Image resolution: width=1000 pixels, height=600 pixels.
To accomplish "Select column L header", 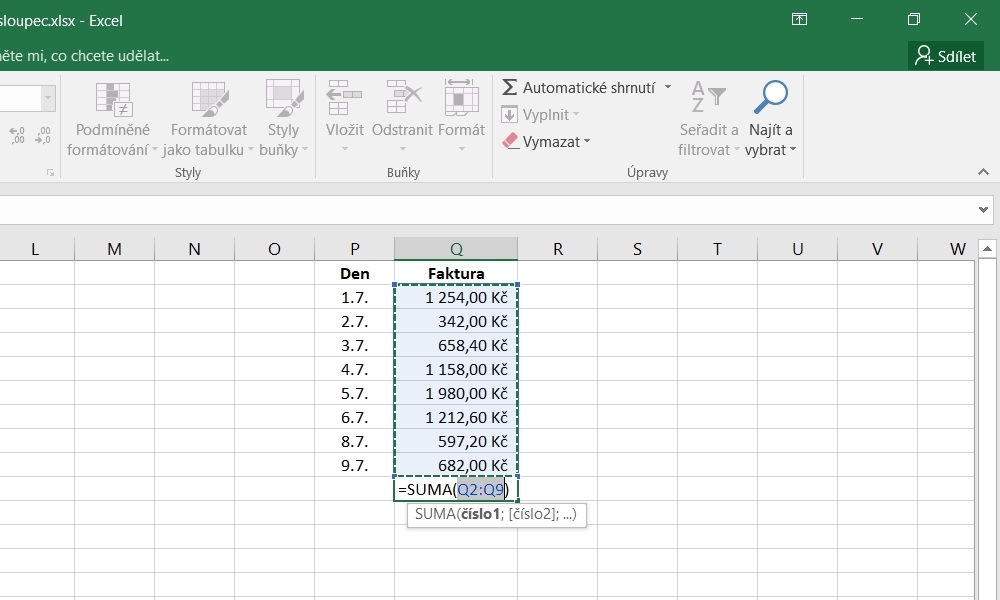I will coord(35,249).
